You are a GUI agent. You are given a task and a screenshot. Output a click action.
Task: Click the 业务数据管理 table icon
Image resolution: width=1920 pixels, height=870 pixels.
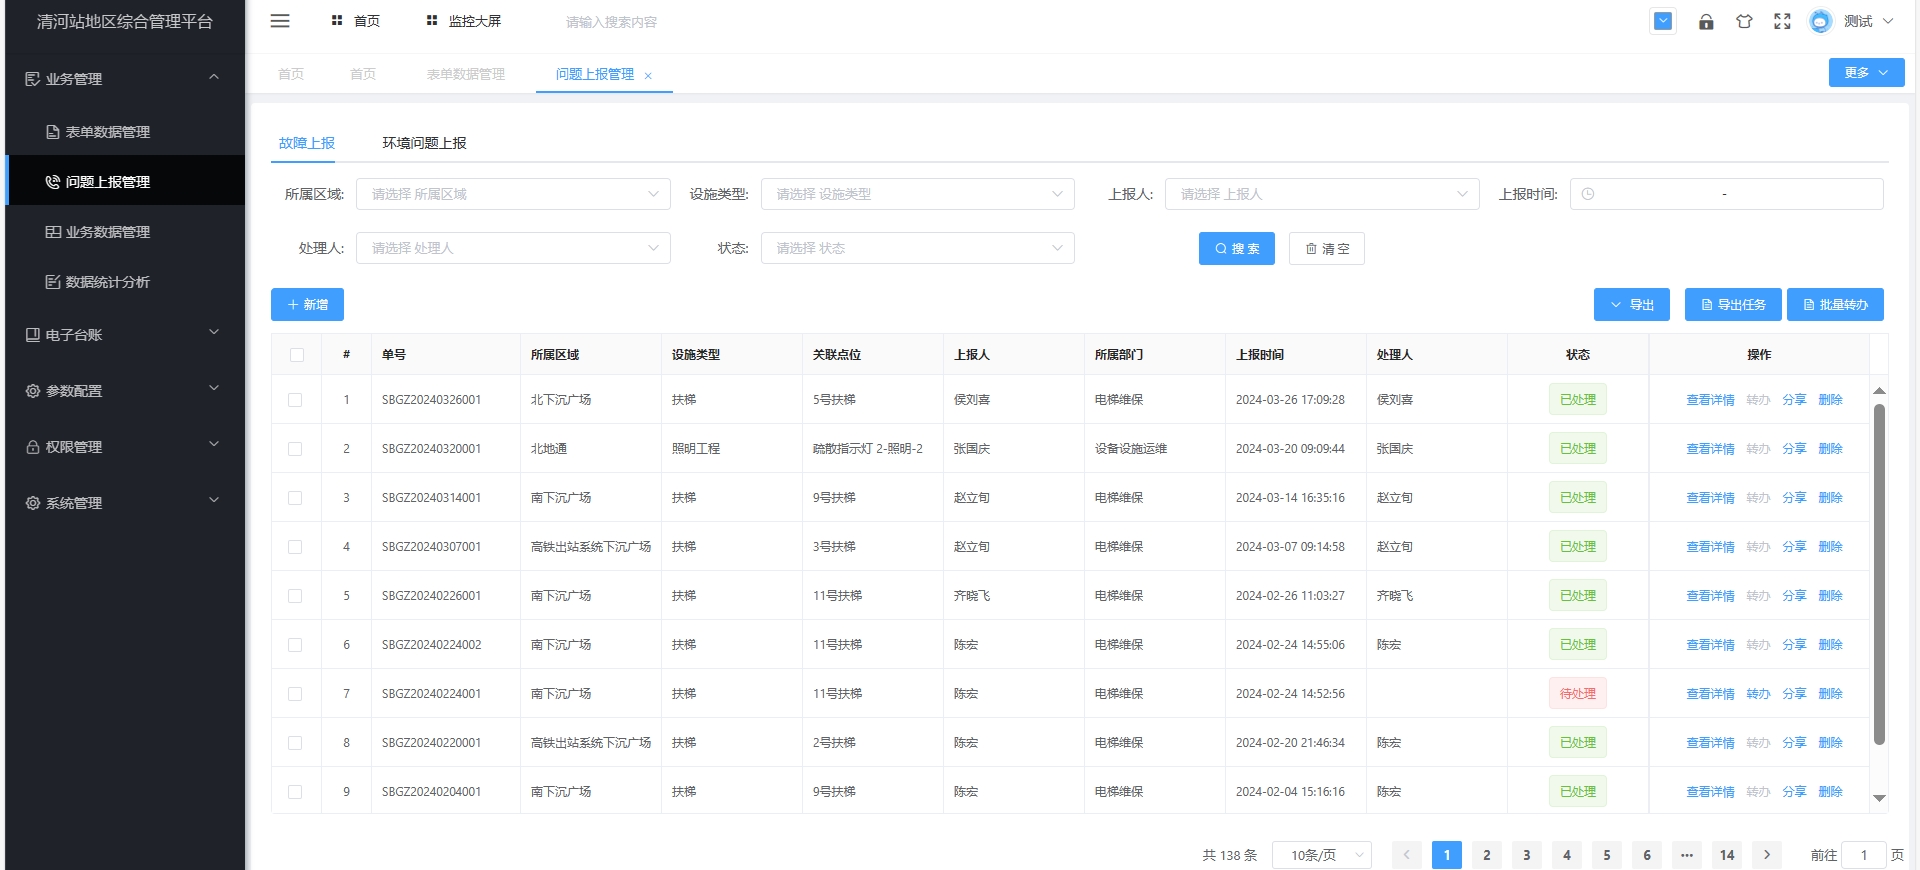tap(53, 232)
